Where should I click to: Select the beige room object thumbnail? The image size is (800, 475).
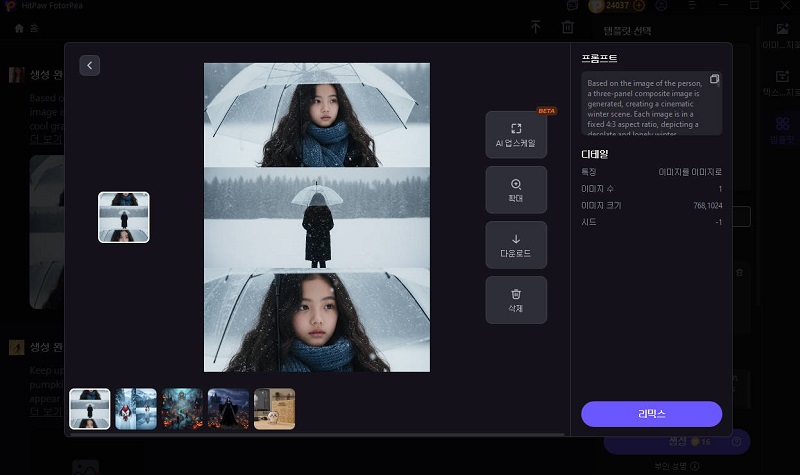pyautogui.click(x=274, y=409)
